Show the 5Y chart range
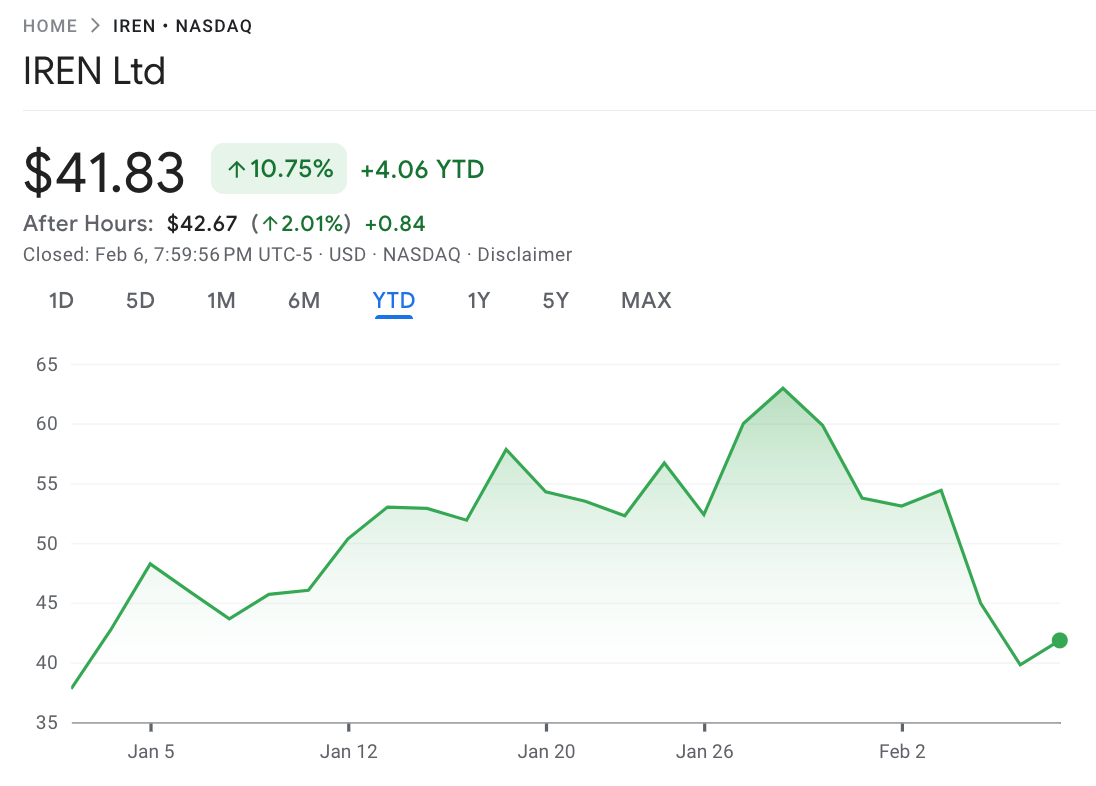The height and width of the screenshot is (786, 1096). tap(556, 301)
